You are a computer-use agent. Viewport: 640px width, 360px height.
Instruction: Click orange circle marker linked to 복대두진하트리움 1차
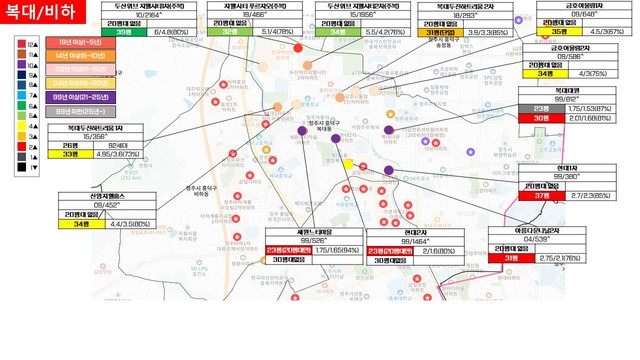277,107
